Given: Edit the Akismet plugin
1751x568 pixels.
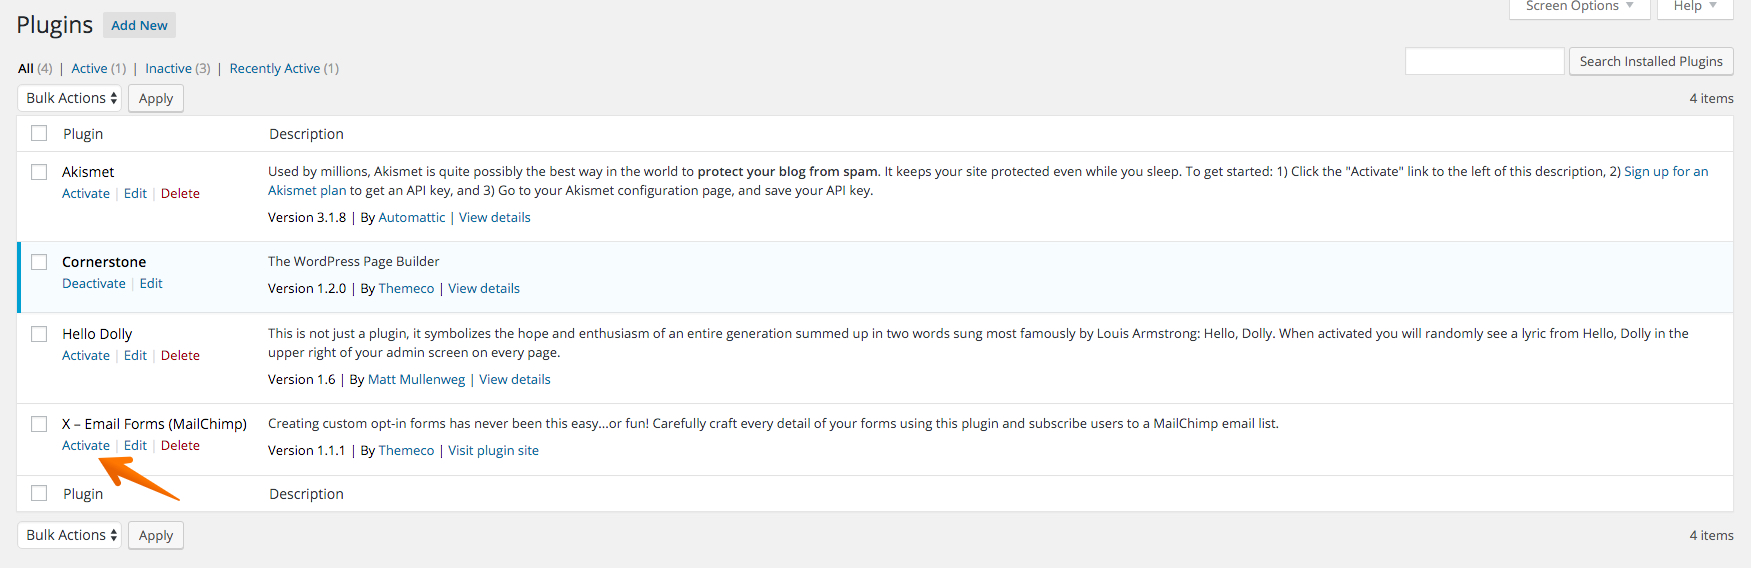Looking at the screenshot, I should point(135,193).
